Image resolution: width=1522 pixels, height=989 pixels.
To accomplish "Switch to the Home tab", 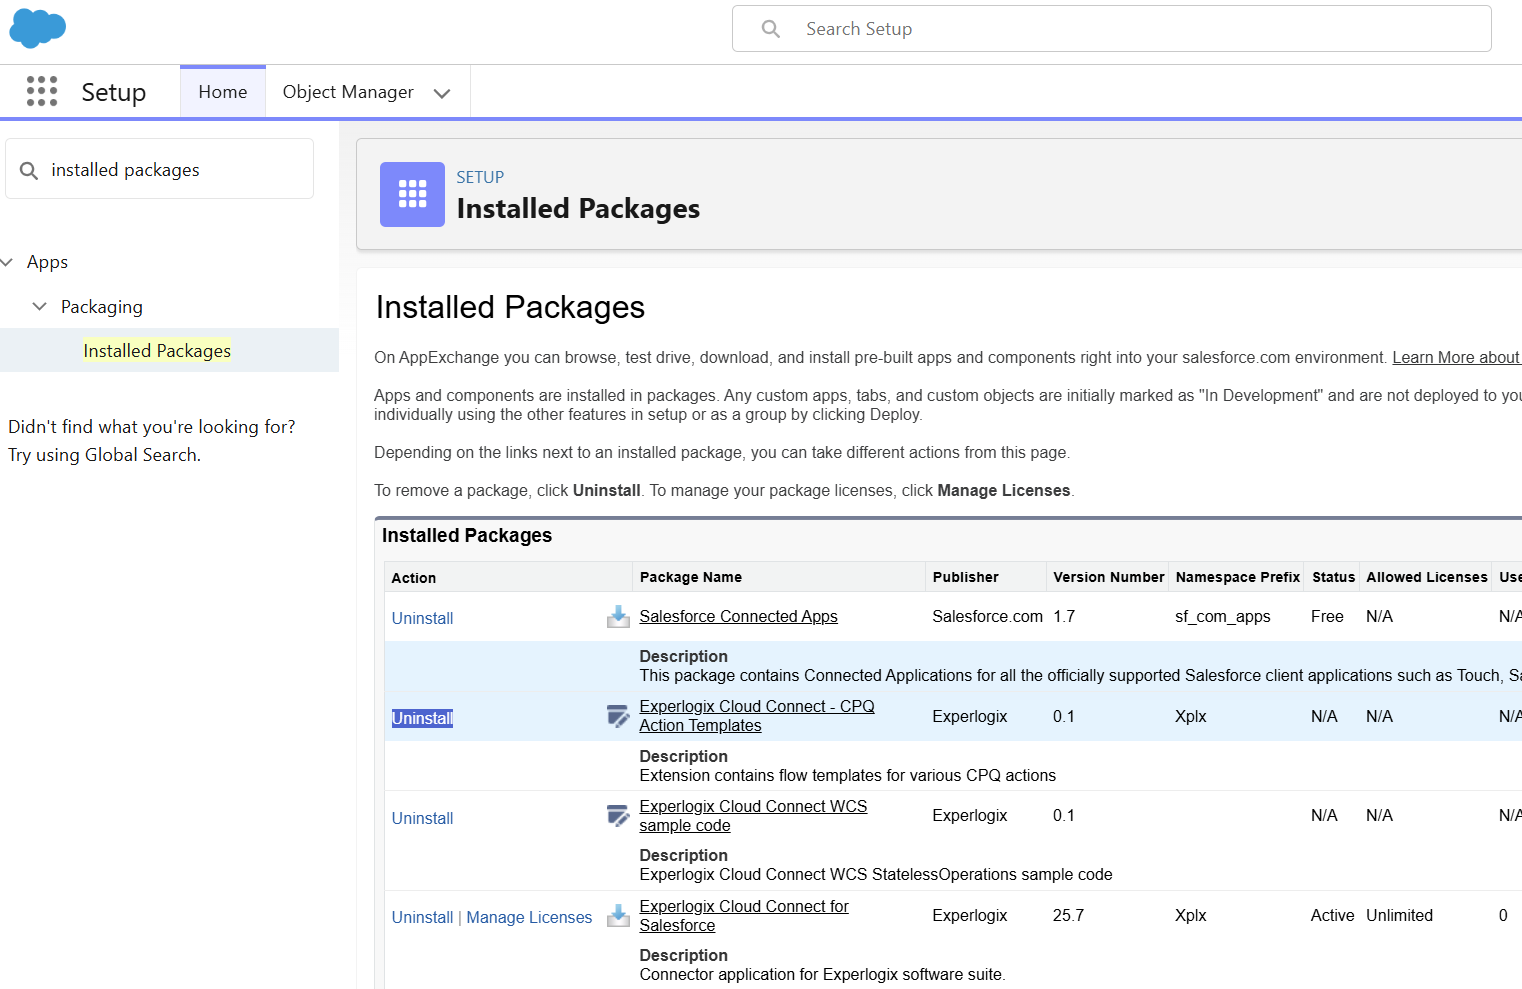I will coord(223,92).
